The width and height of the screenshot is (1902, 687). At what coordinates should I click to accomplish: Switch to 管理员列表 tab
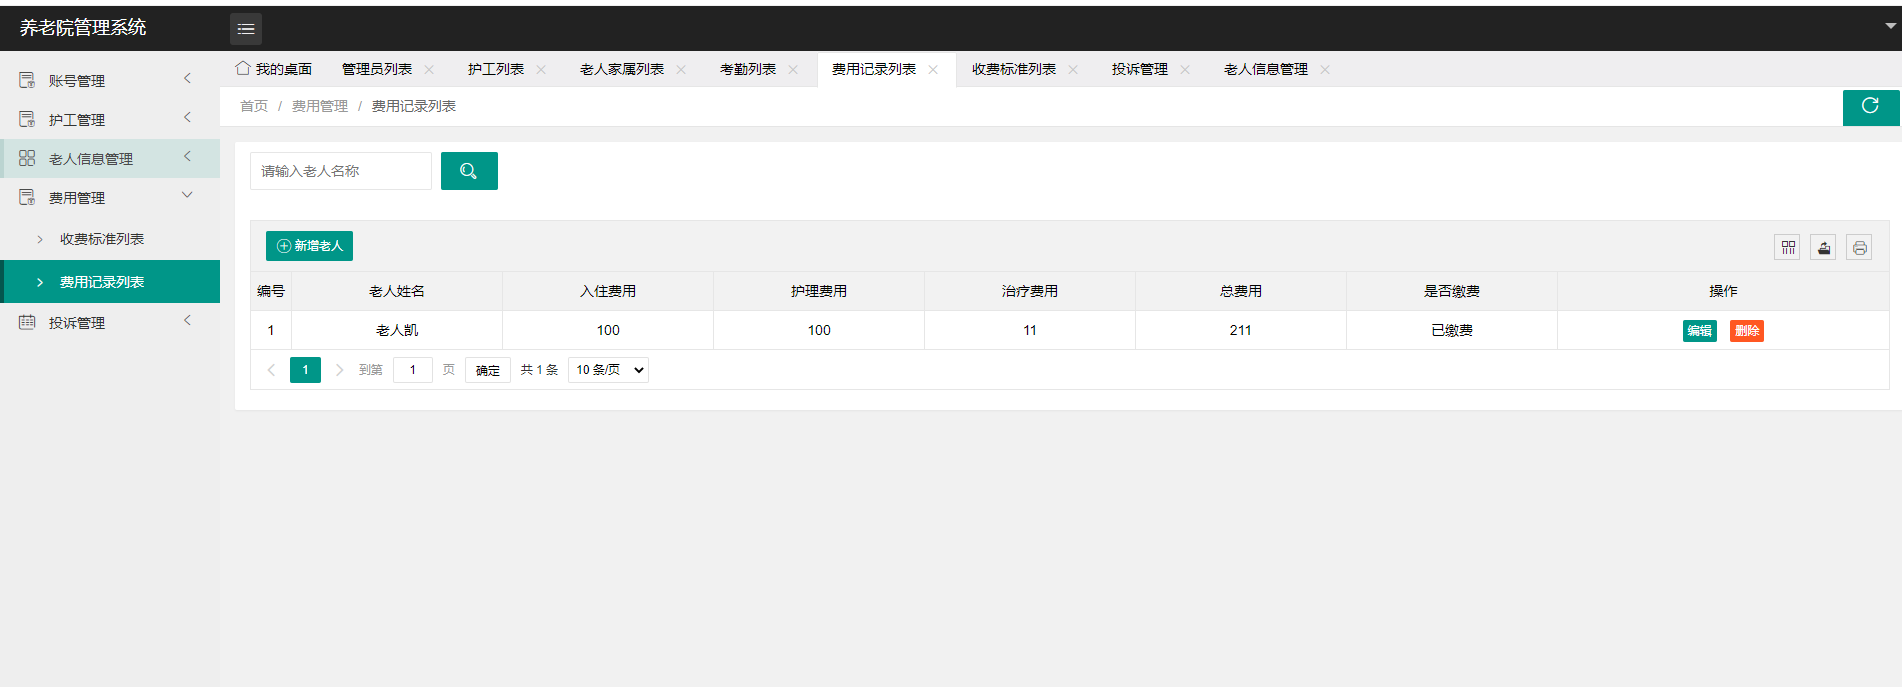pyautogui.click(x=377, y=69)
